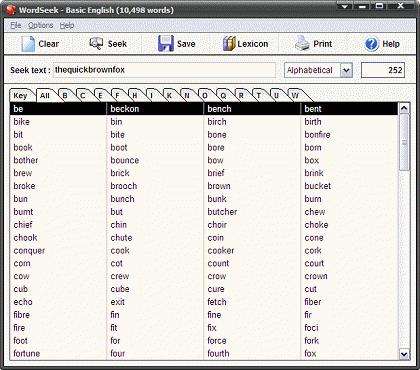420x370 pixels.
Task: Select the F letter tab
Action: click(117, 96)
